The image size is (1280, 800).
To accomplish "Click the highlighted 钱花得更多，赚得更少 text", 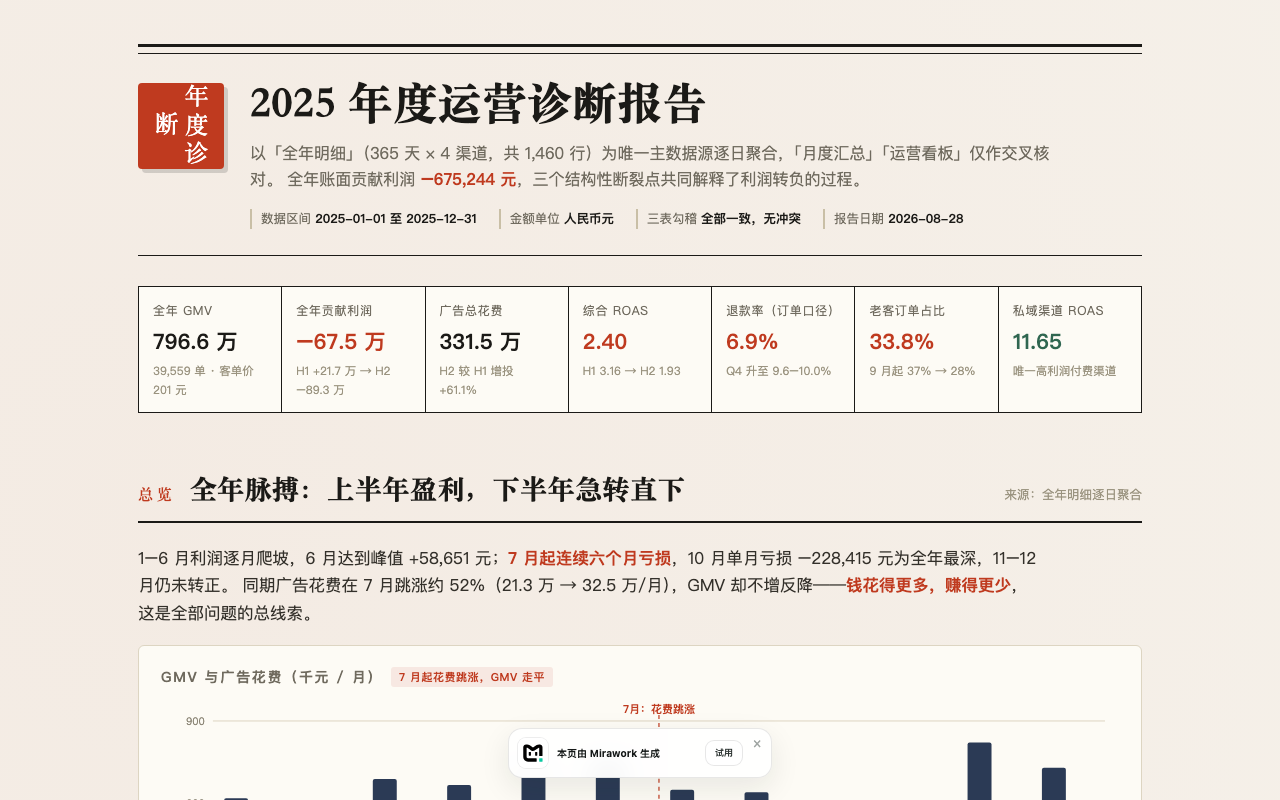I will (929, 585).
